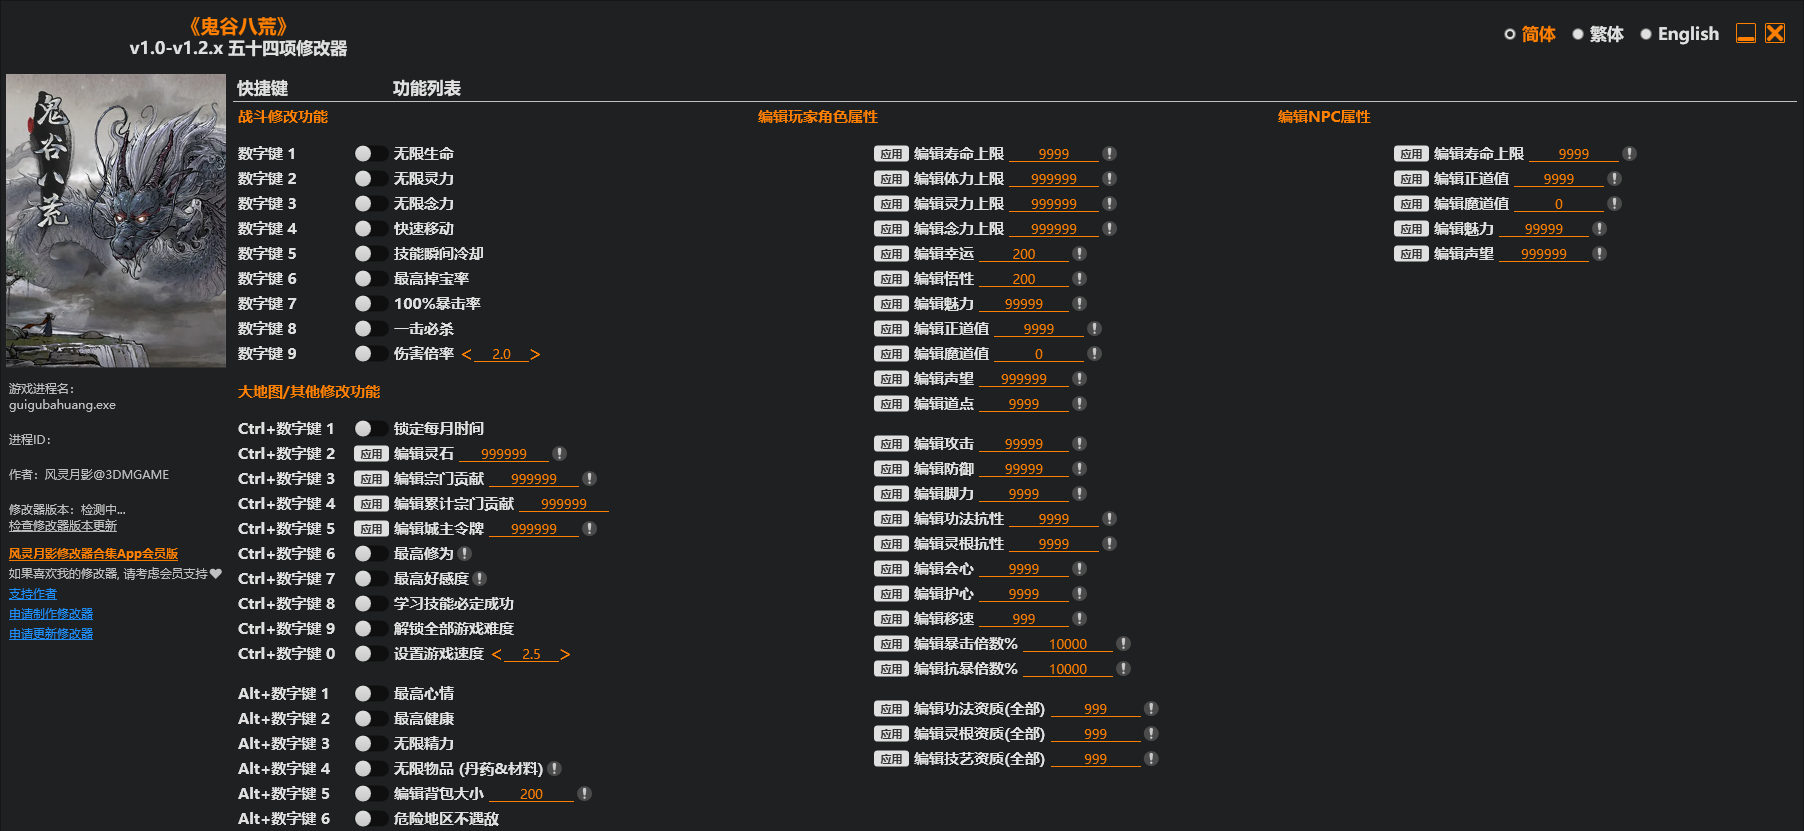The image size is (1804, 831).
Task: Open the 支持作者 link
Action: click(33, 594)
